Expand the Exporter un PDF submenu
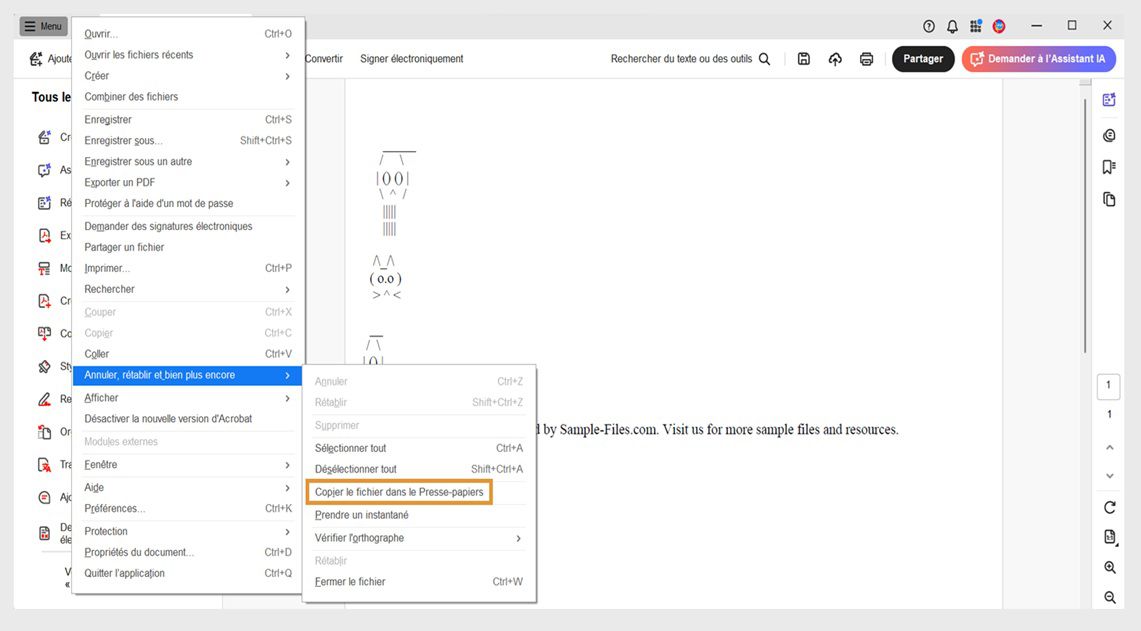The height and width of the screenshot is (631, 1141). 188,183
